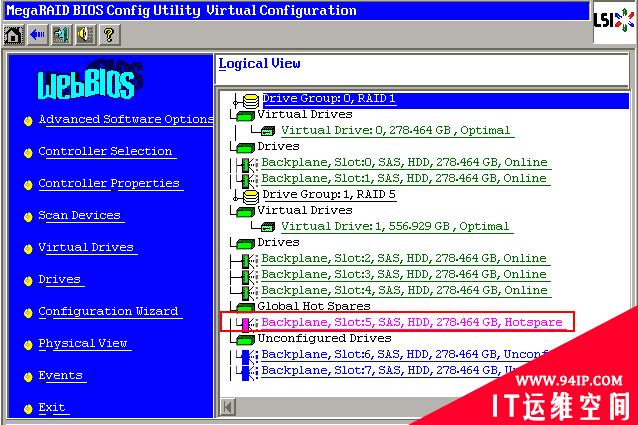This screenshot has height=425, width=638.
Task: Click the Virtual Drive 1 icon
Action: click(268, 227)
